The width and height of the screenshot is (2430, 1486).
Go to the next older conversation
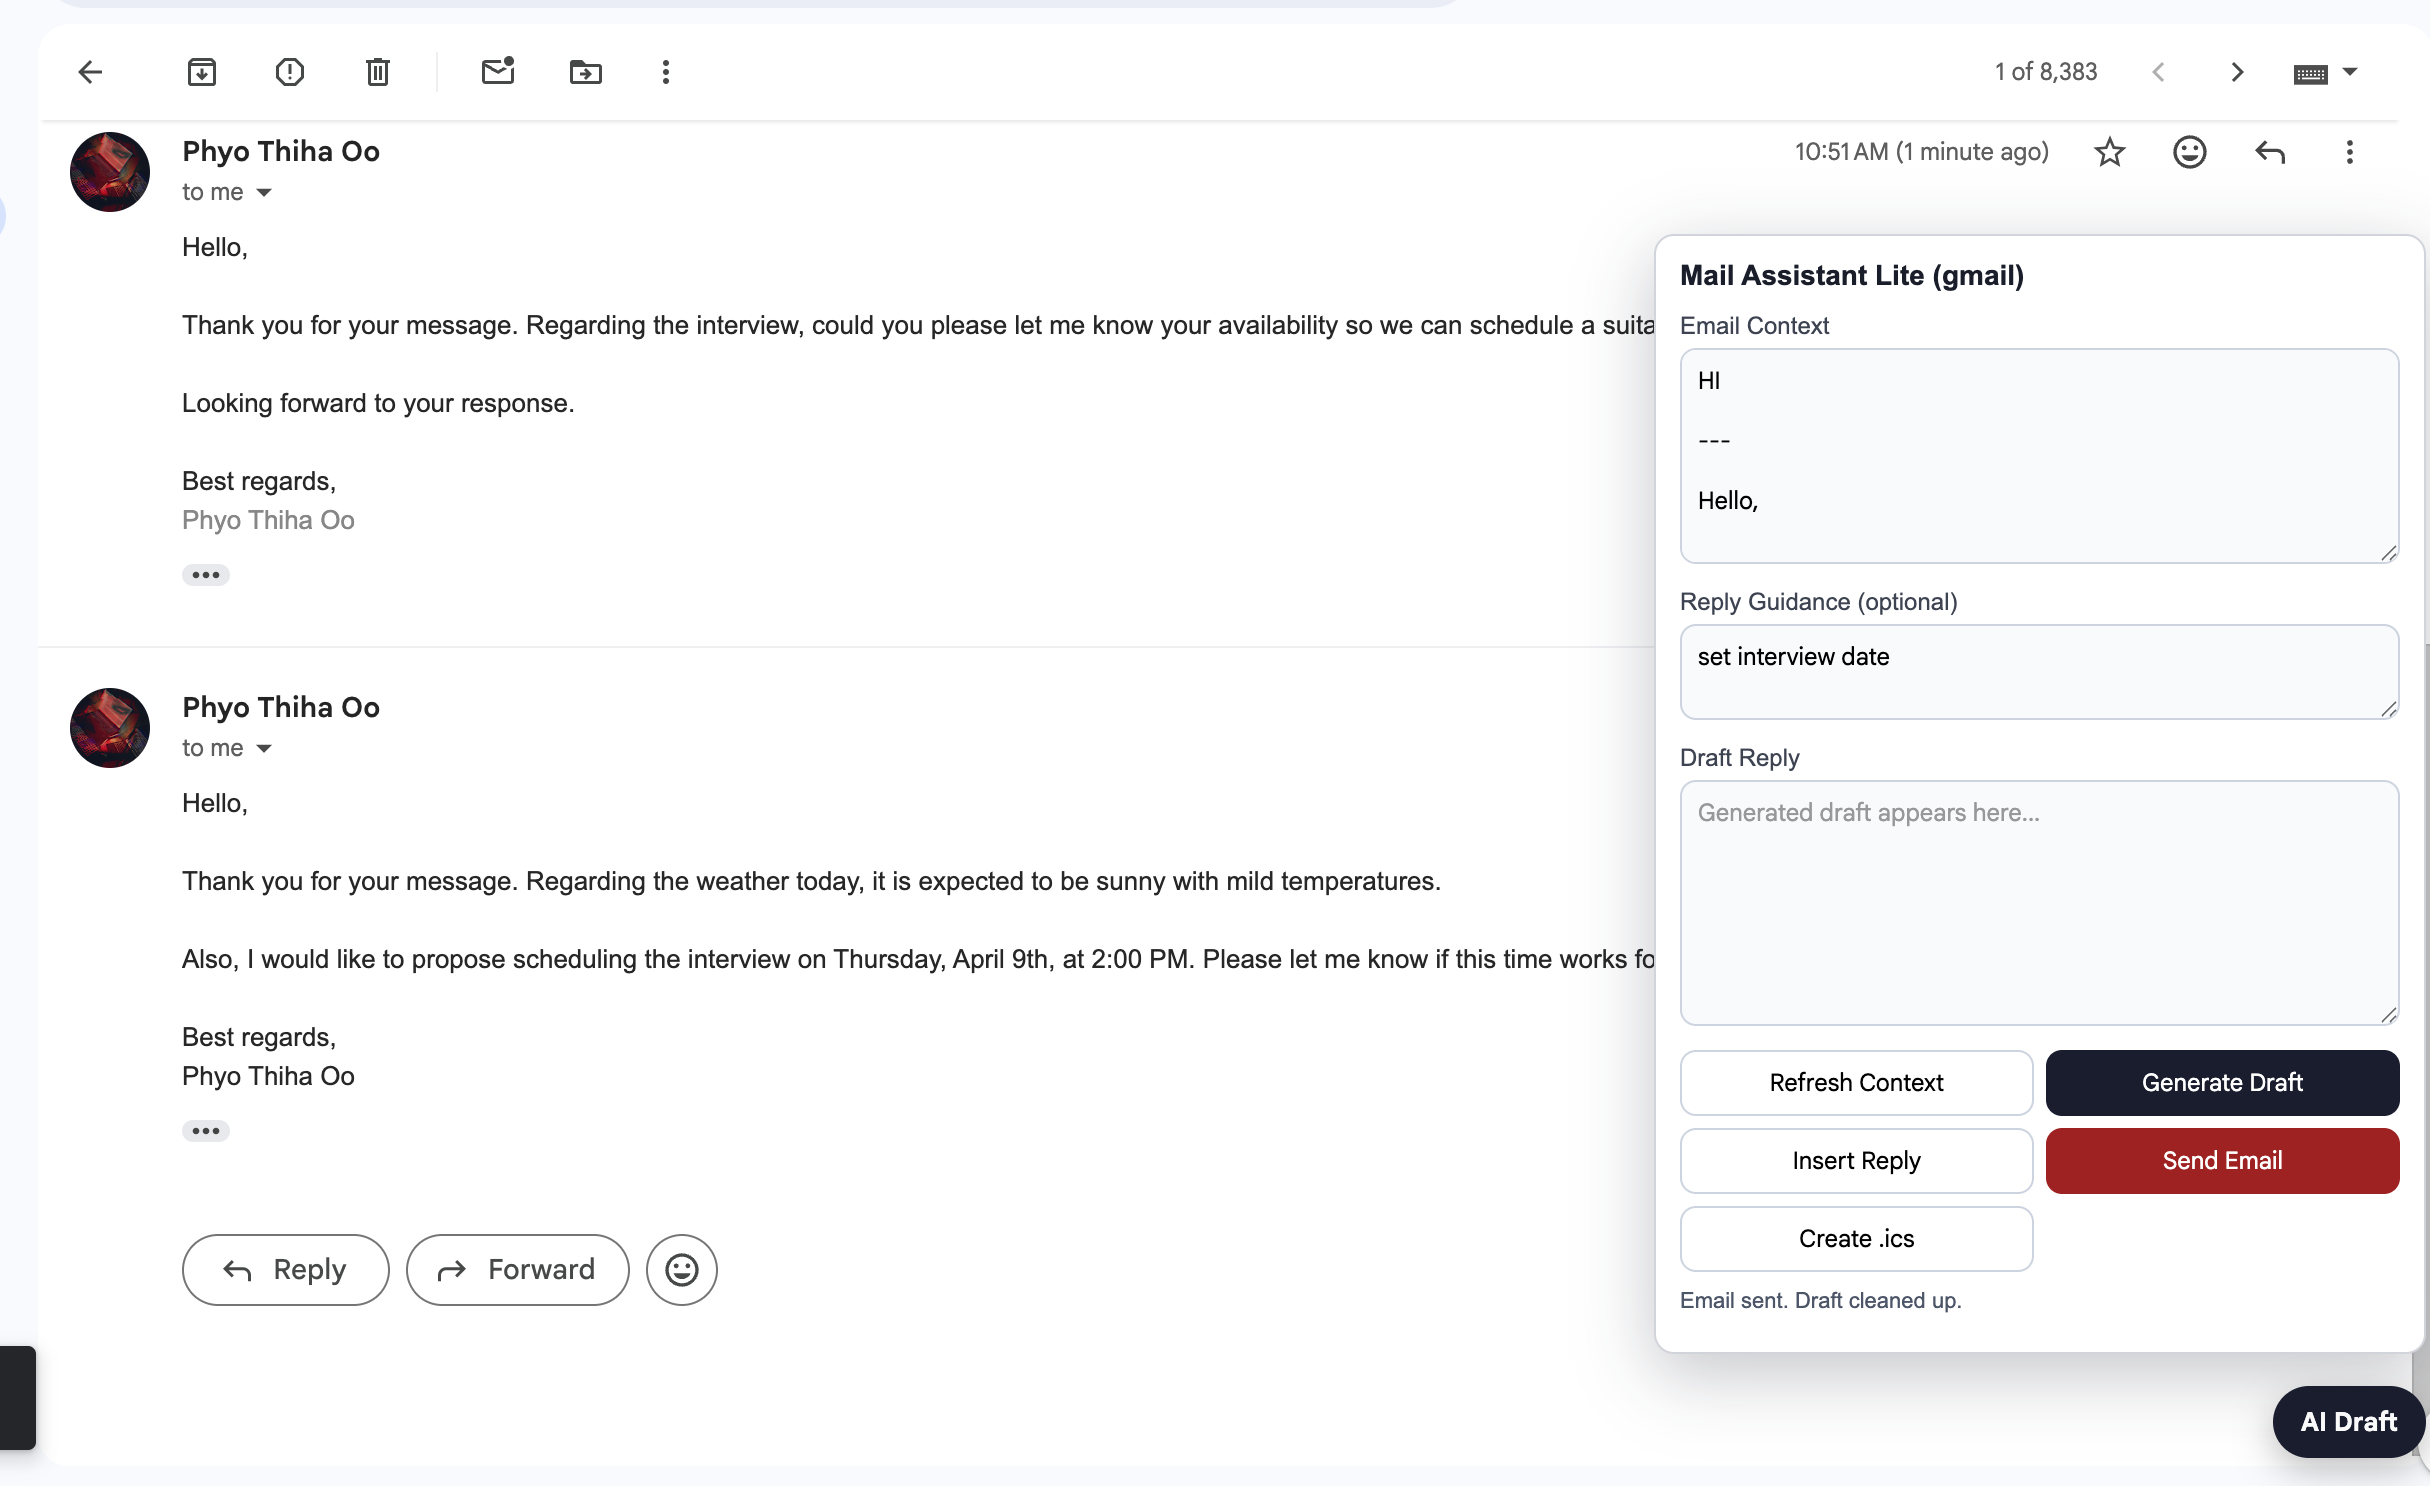coord(2238,72)
